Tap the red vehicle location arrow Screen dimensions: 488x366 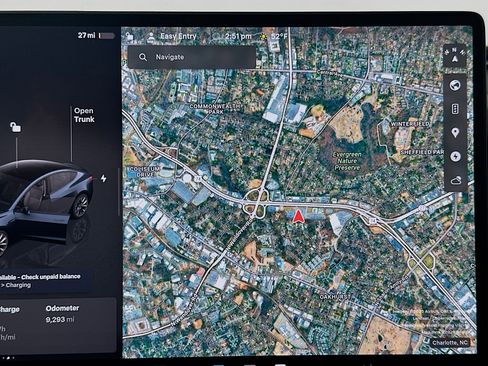pyautogui.click(x=298, y=215)
